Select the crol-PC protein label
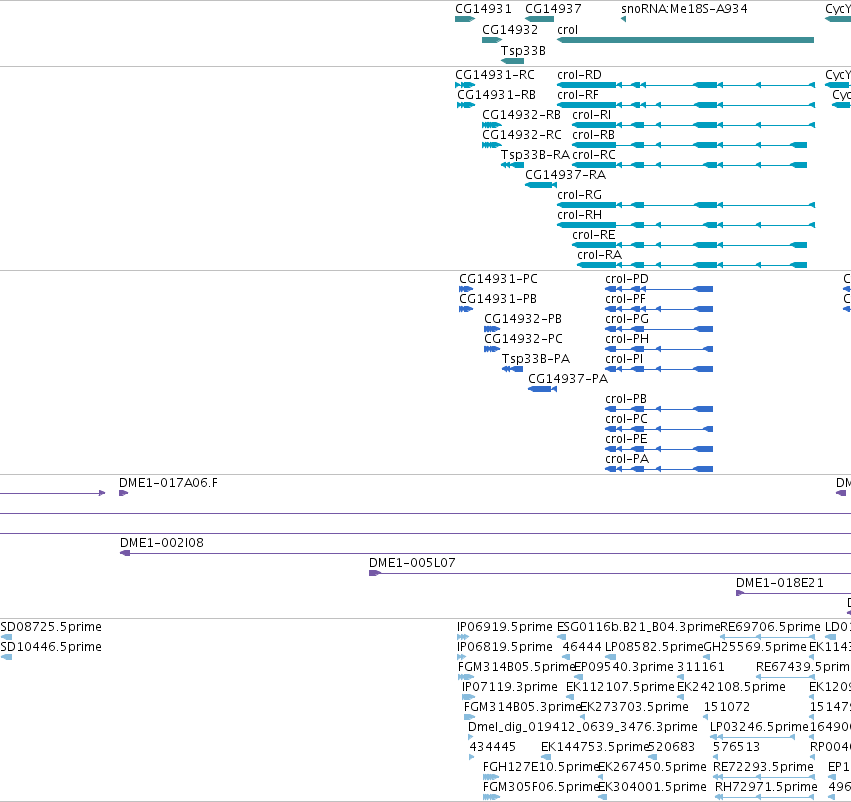This screenshot has height=802, width=851. (626, 419)
